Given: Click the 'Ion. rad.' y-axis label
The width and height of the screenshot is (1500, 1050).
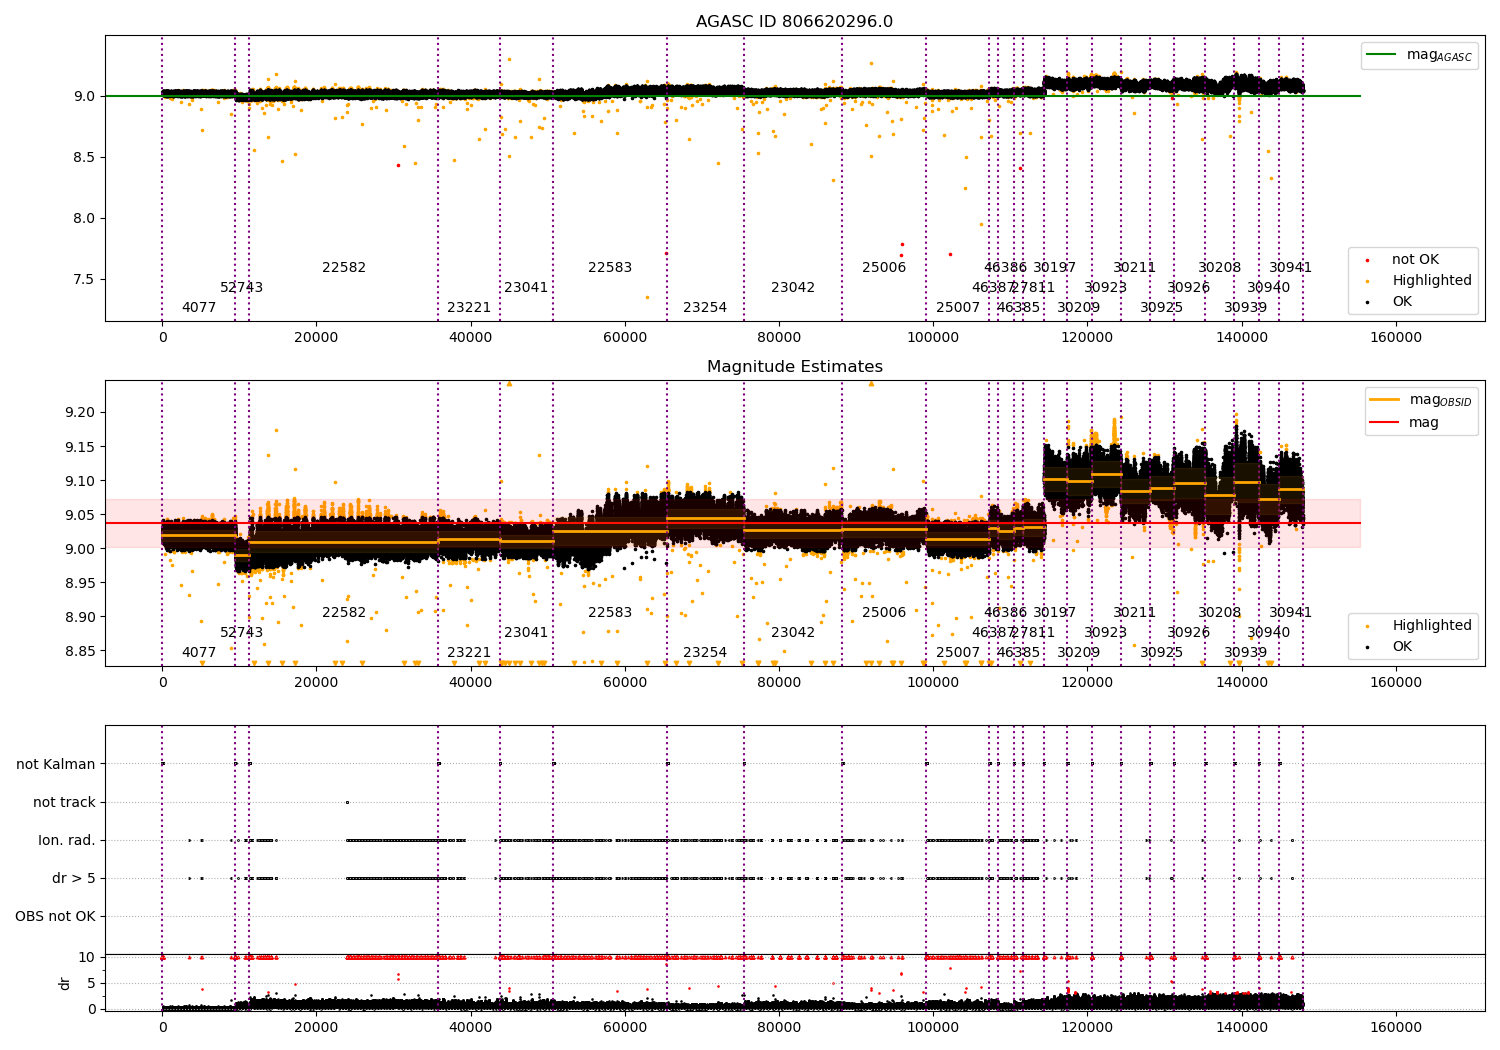Looking at the screenshot, I should click(67, 841).
